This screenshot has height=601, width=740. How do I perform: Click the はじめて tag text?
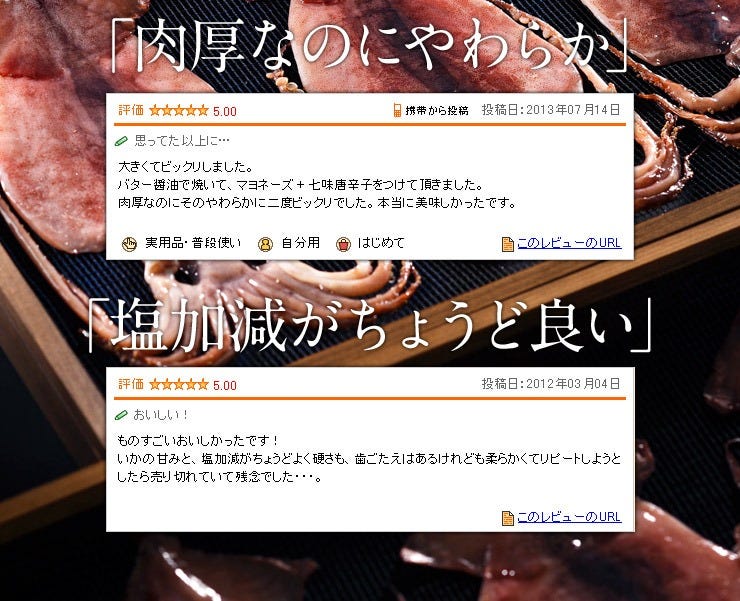tap(381, 243)
